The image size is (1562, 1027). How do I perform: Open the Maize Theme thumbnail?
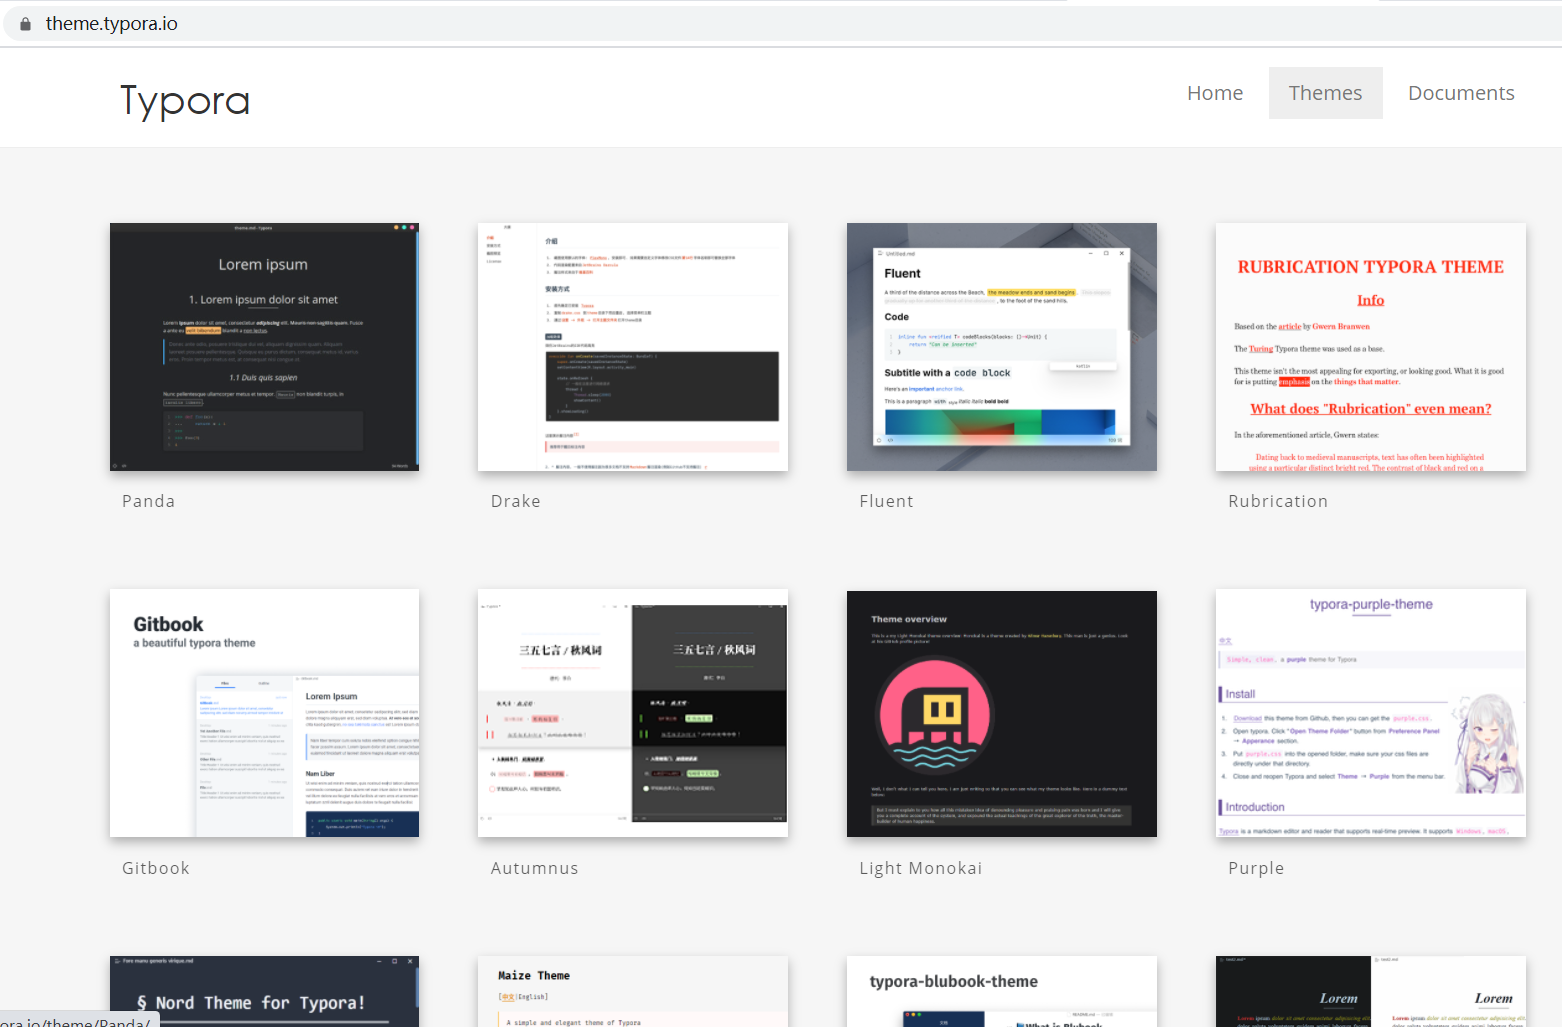[633, 991]
